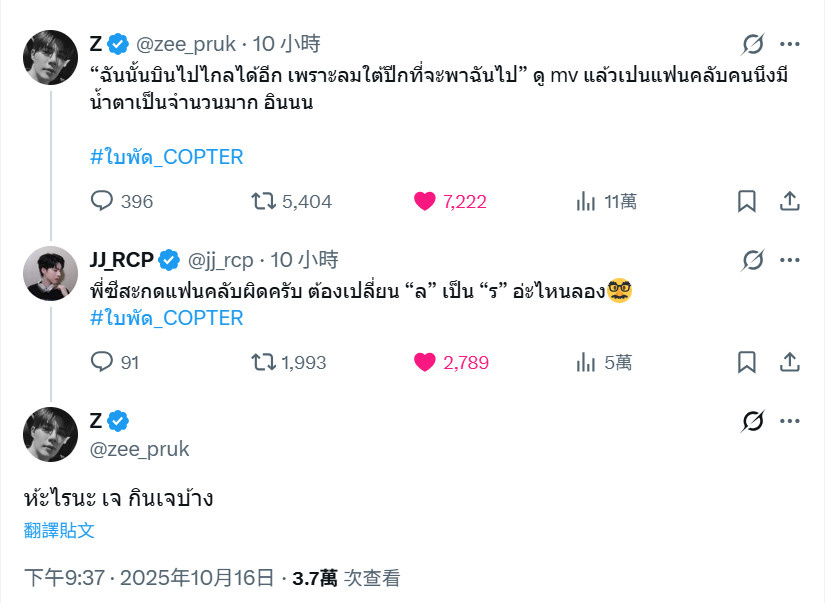Image resolution: width=825 pixels, height=603 pixels.
Task: Click #ใบพัด_COPTER hashtag in JJ_RCP's tweet
Action: point(166,318)
